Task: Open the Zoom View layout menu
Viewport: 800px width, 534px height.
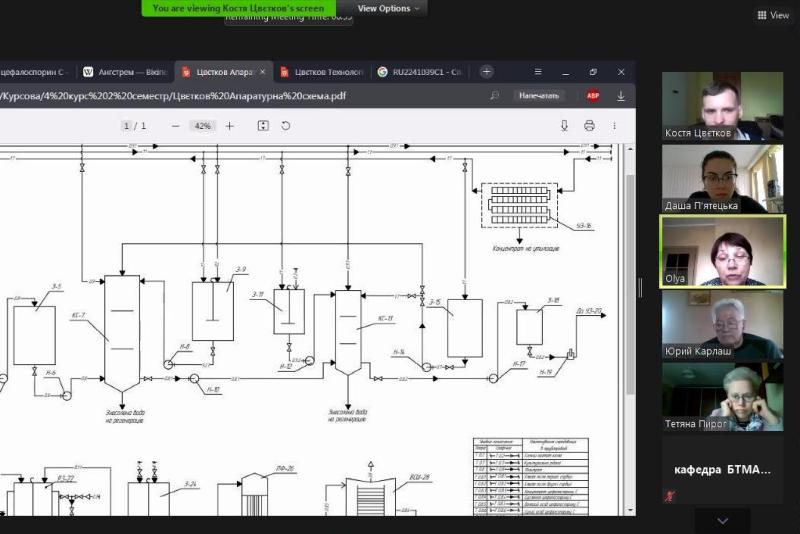Action: [x=773, y=15]
